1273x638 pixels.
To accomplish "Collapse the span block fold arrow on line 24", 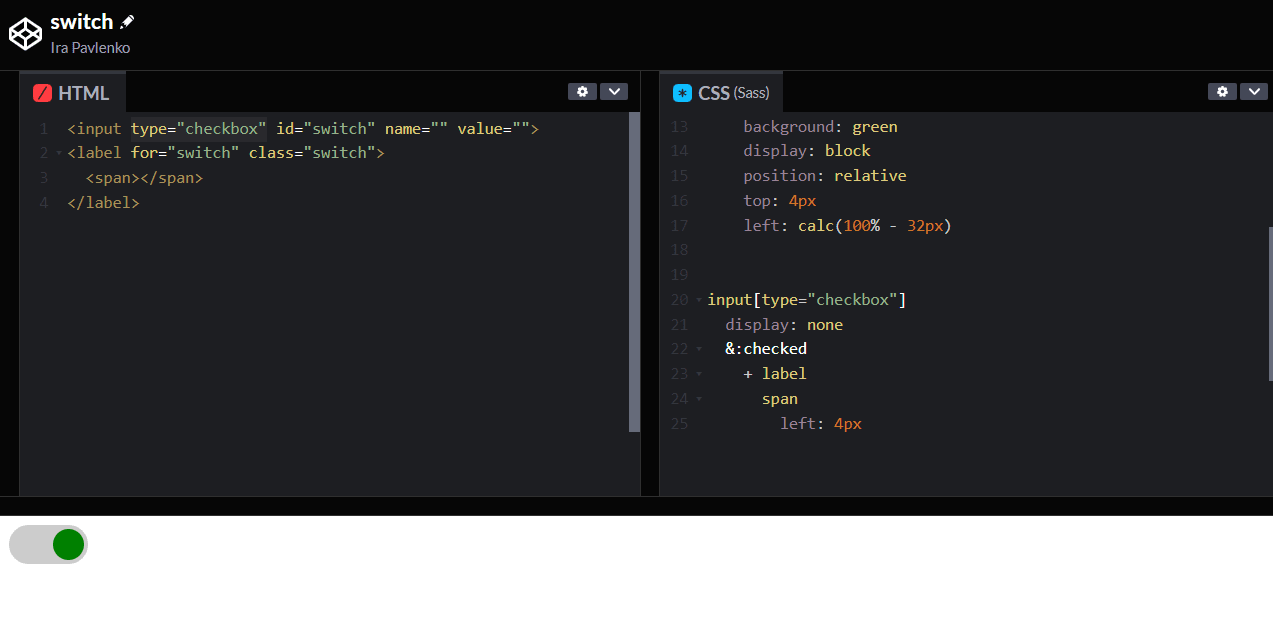I will click(x=699, y=399).
